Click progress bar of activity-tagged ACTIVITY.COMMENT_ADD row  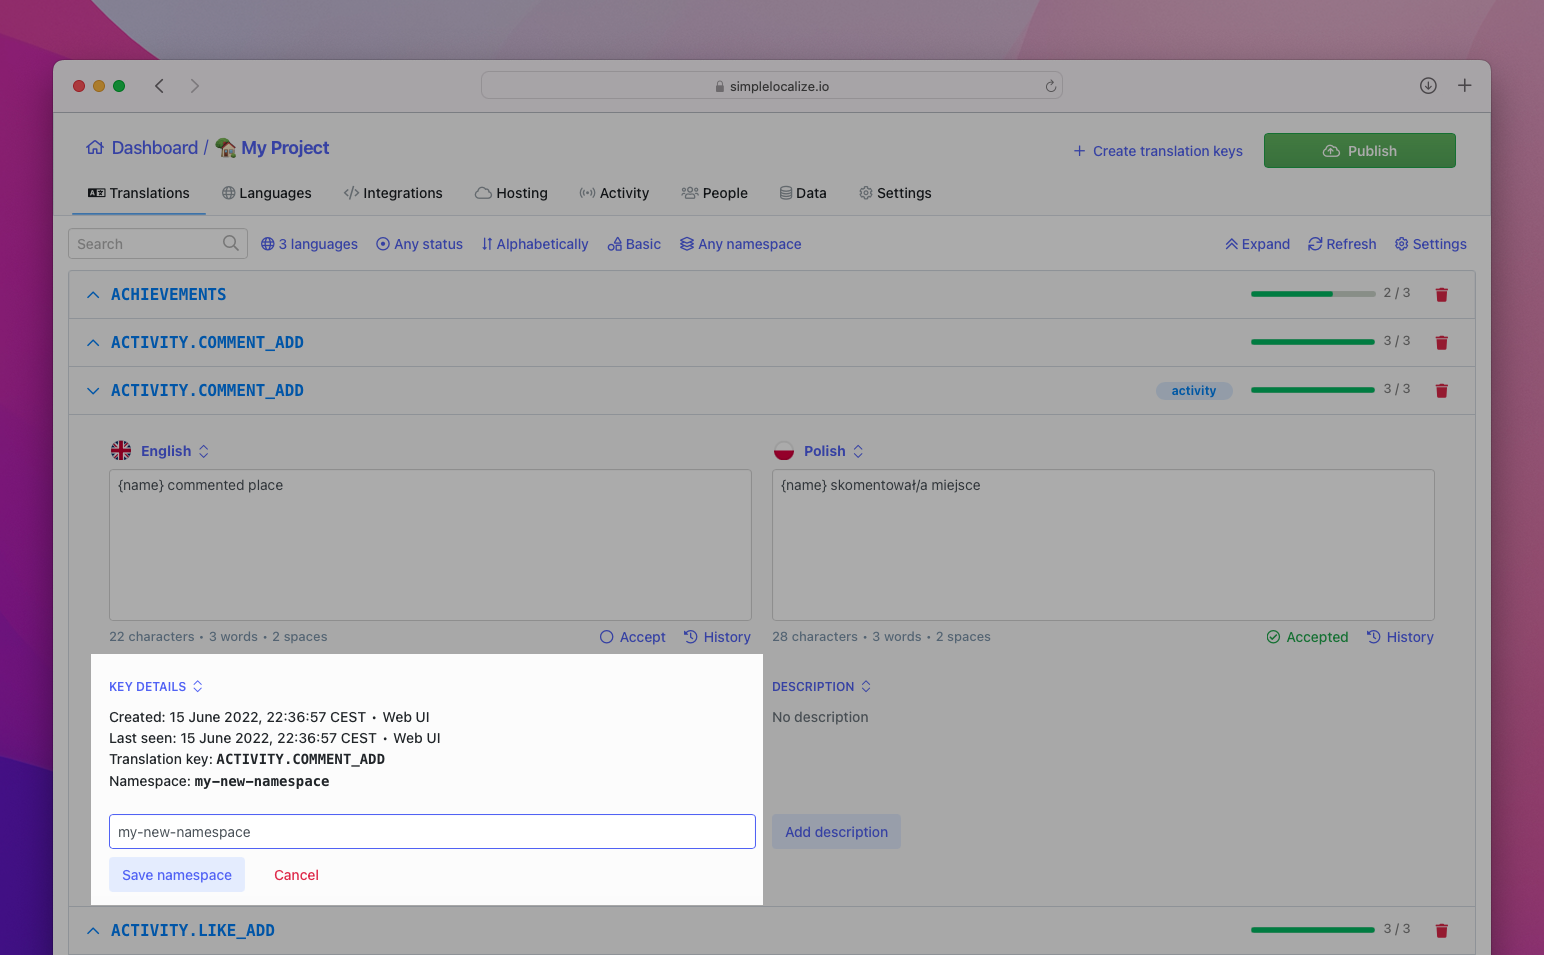[x=1313, y=390]
